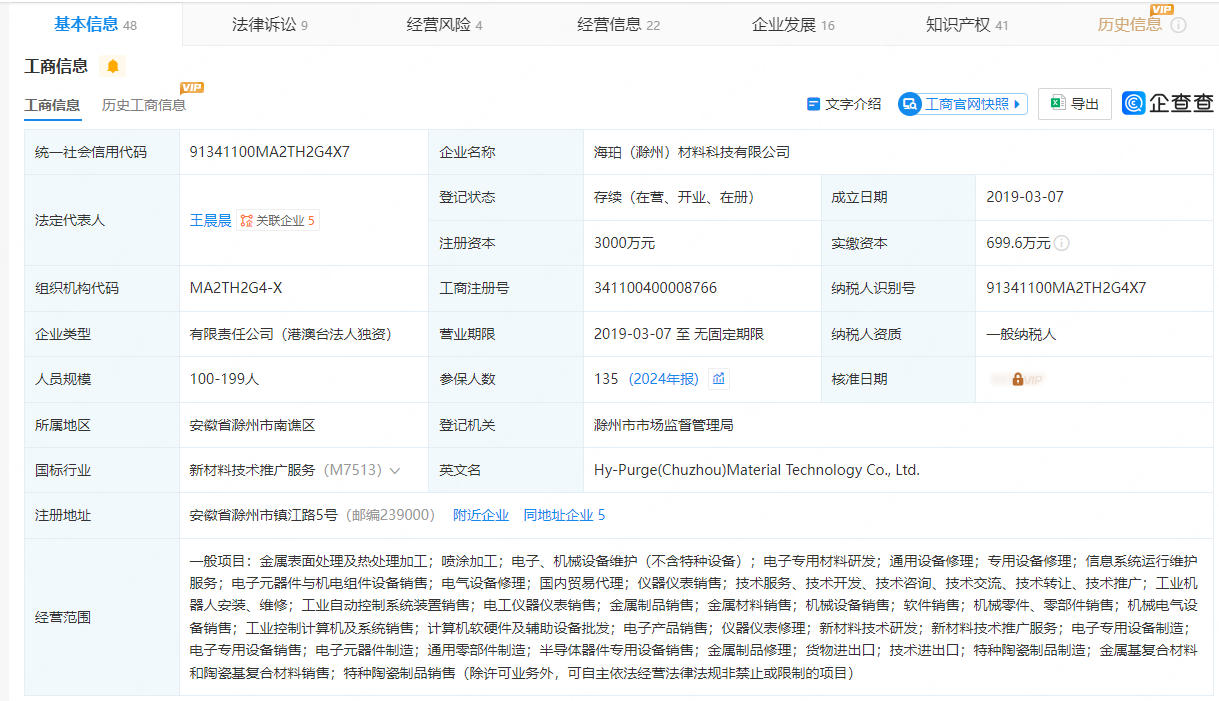Open the 同地址企业 5 link
The height and width of the screenshot is (701, 1219).
pyautogui.click(x=564, y=515)
